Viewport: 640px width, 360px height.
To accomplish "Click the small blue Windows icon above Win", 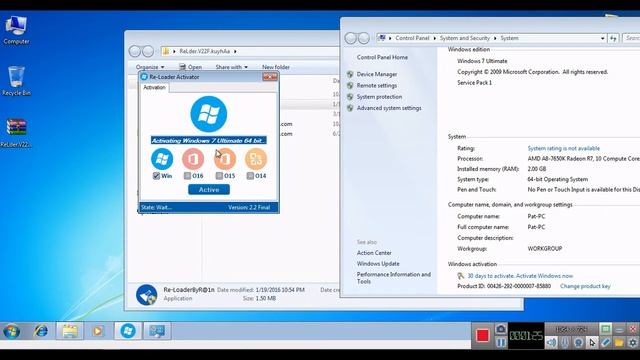I will click(162, 159).
